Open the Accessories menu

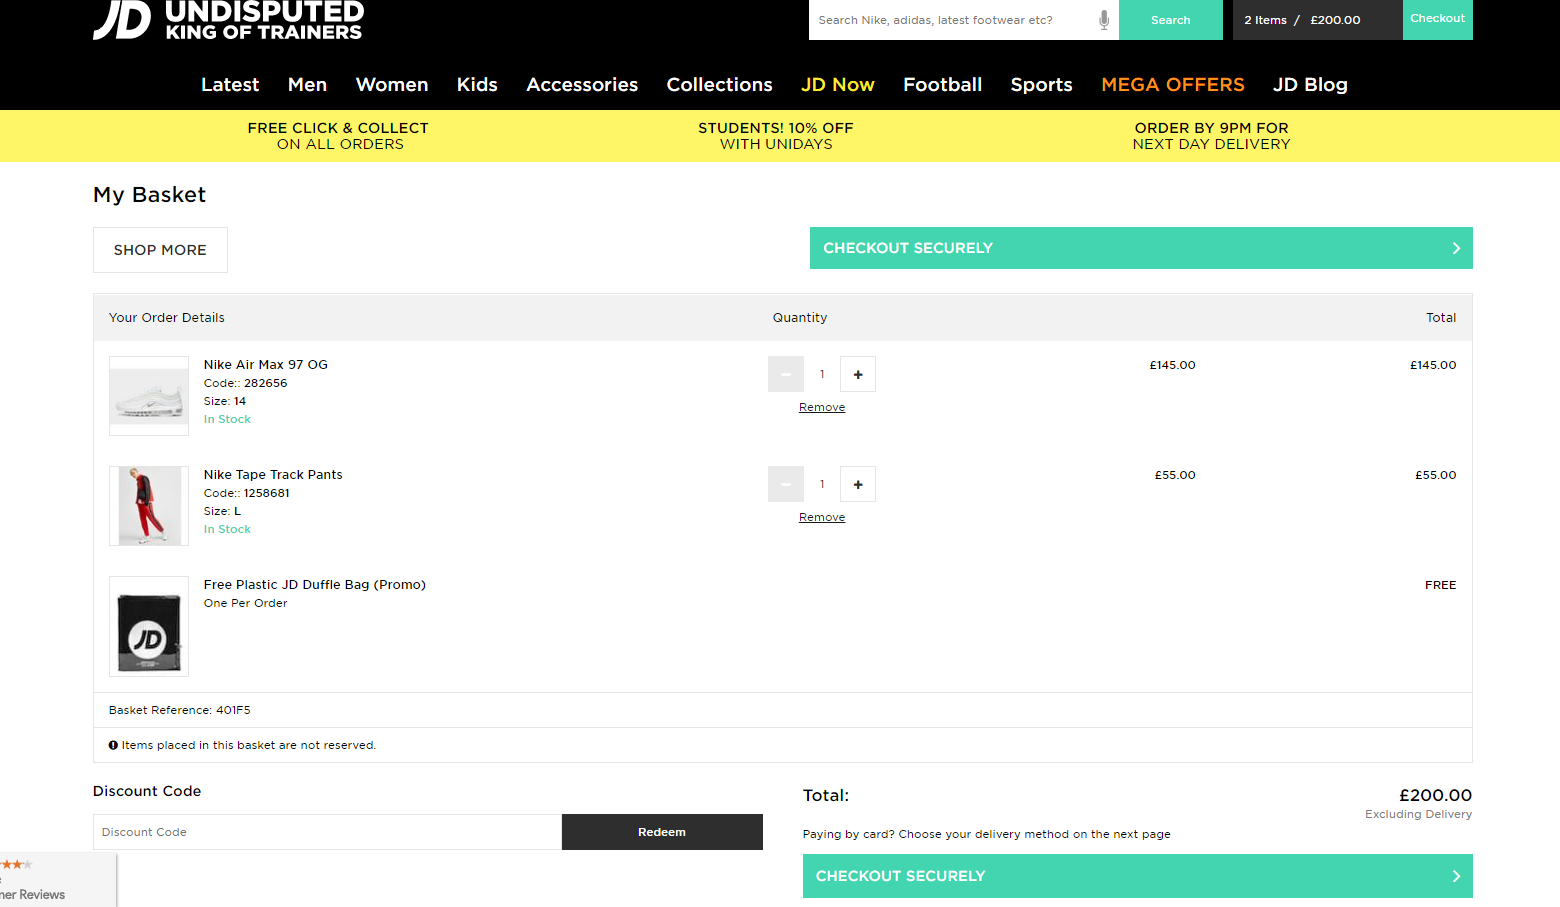click(x=582, y=85)
